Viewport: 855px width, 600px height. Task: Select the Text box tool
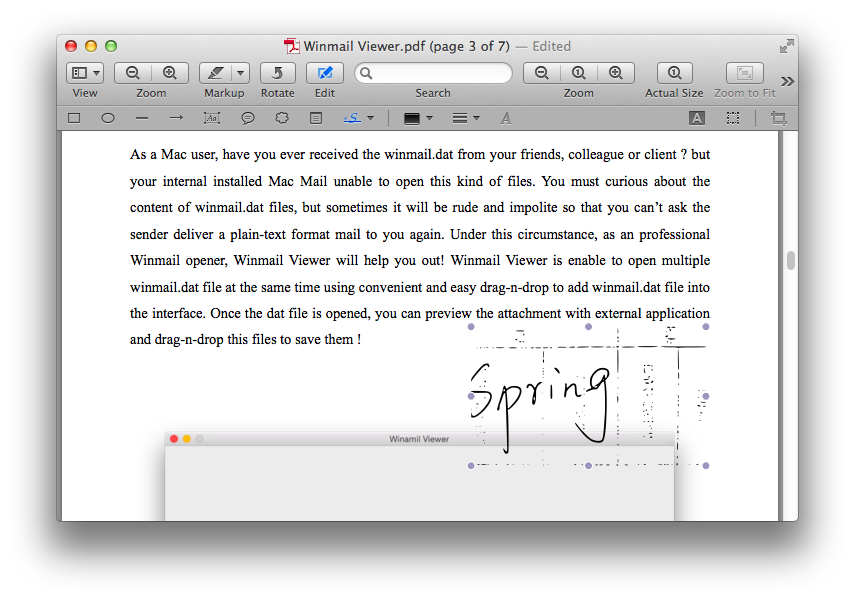(212, 118)
